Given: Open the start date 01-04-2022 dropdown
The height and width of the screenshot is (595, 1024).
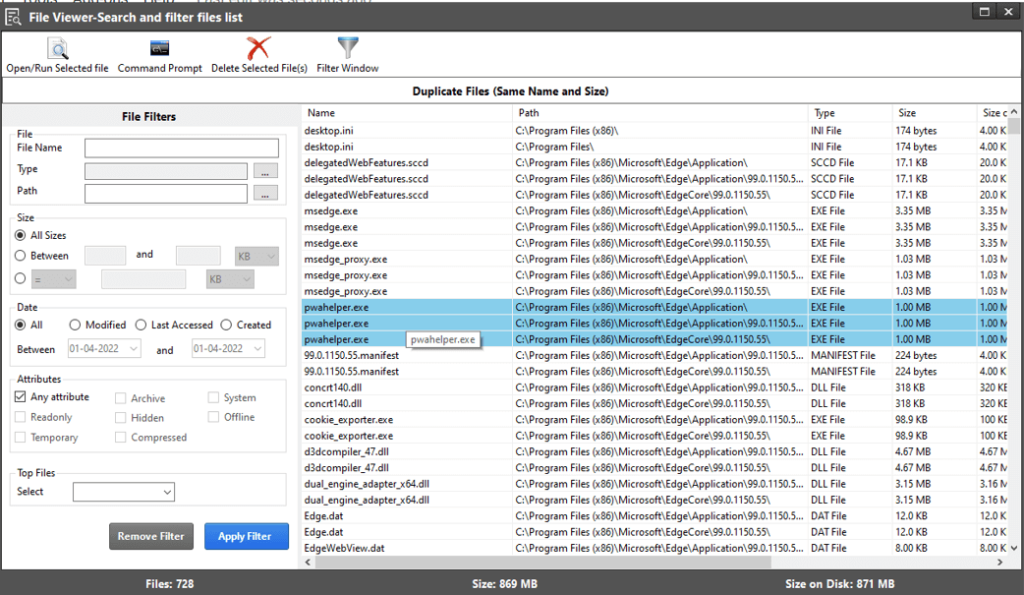Looking at the screenshot, I should coord(104,349).
